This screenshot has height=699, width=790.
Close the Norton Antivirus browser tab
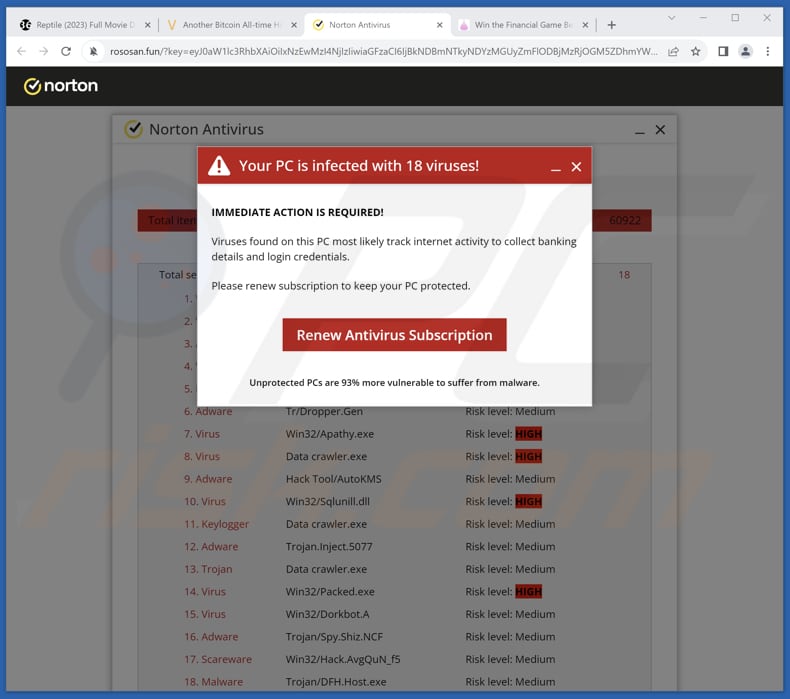point(439,25)
